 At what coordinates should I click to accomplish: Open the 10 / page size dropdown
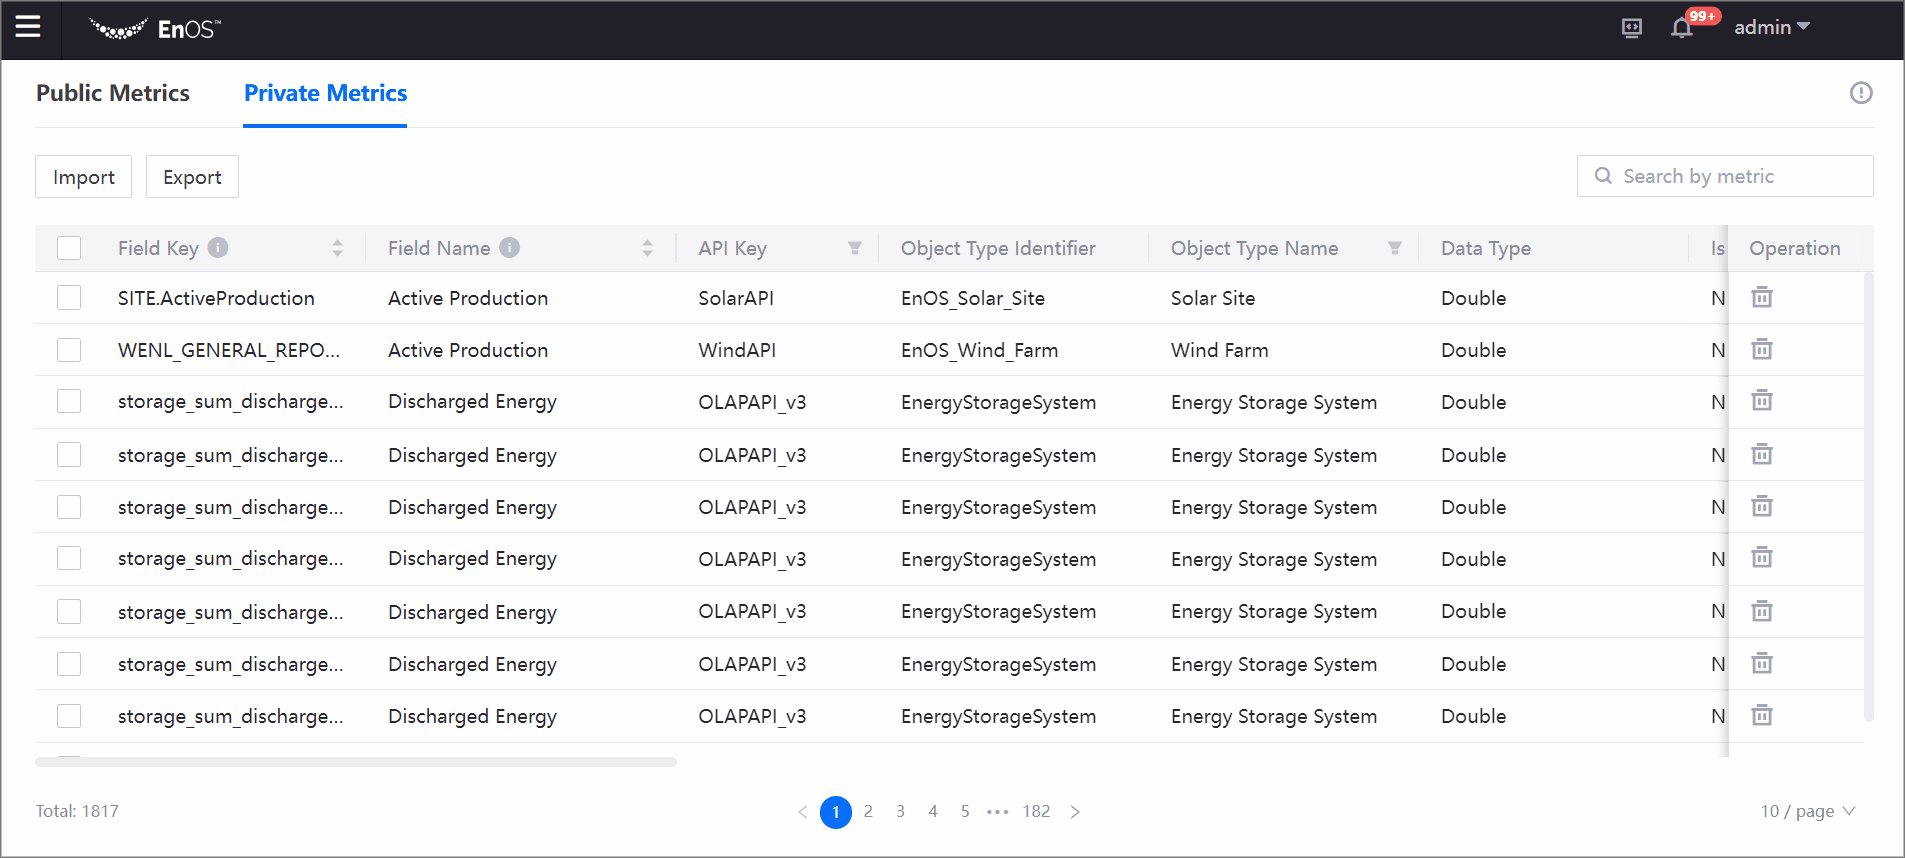click(x=1807, y=811)
